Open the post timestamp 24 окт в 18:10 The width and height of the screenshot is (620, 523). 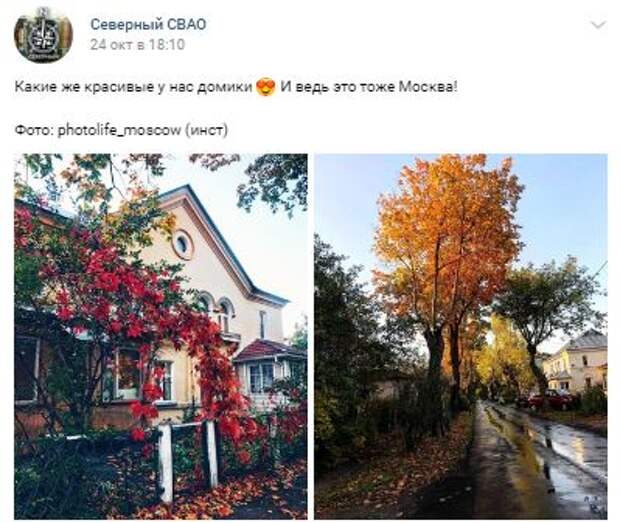coord(137,45)
